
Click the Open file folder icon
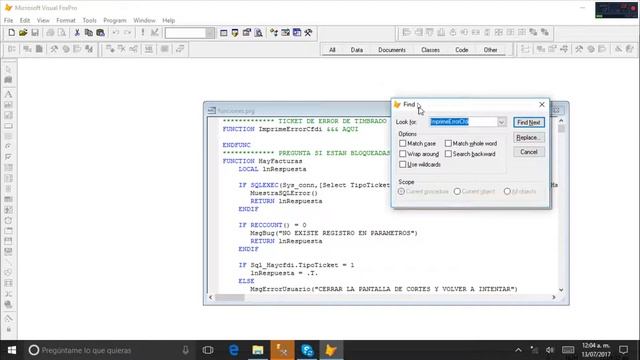(x=23, y=33)
